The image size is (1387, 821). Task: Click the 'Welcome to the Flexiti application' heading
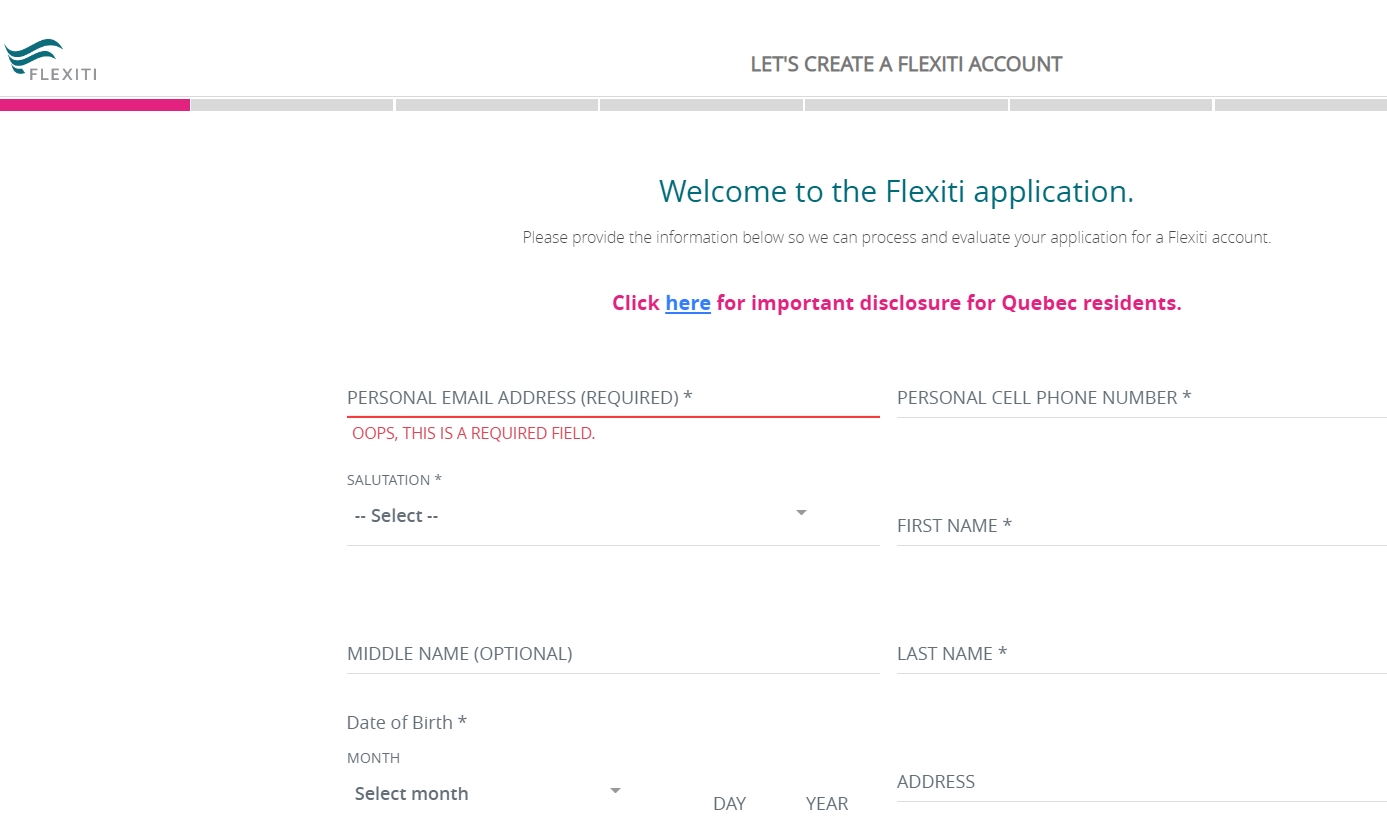click(x=896, y=191)
